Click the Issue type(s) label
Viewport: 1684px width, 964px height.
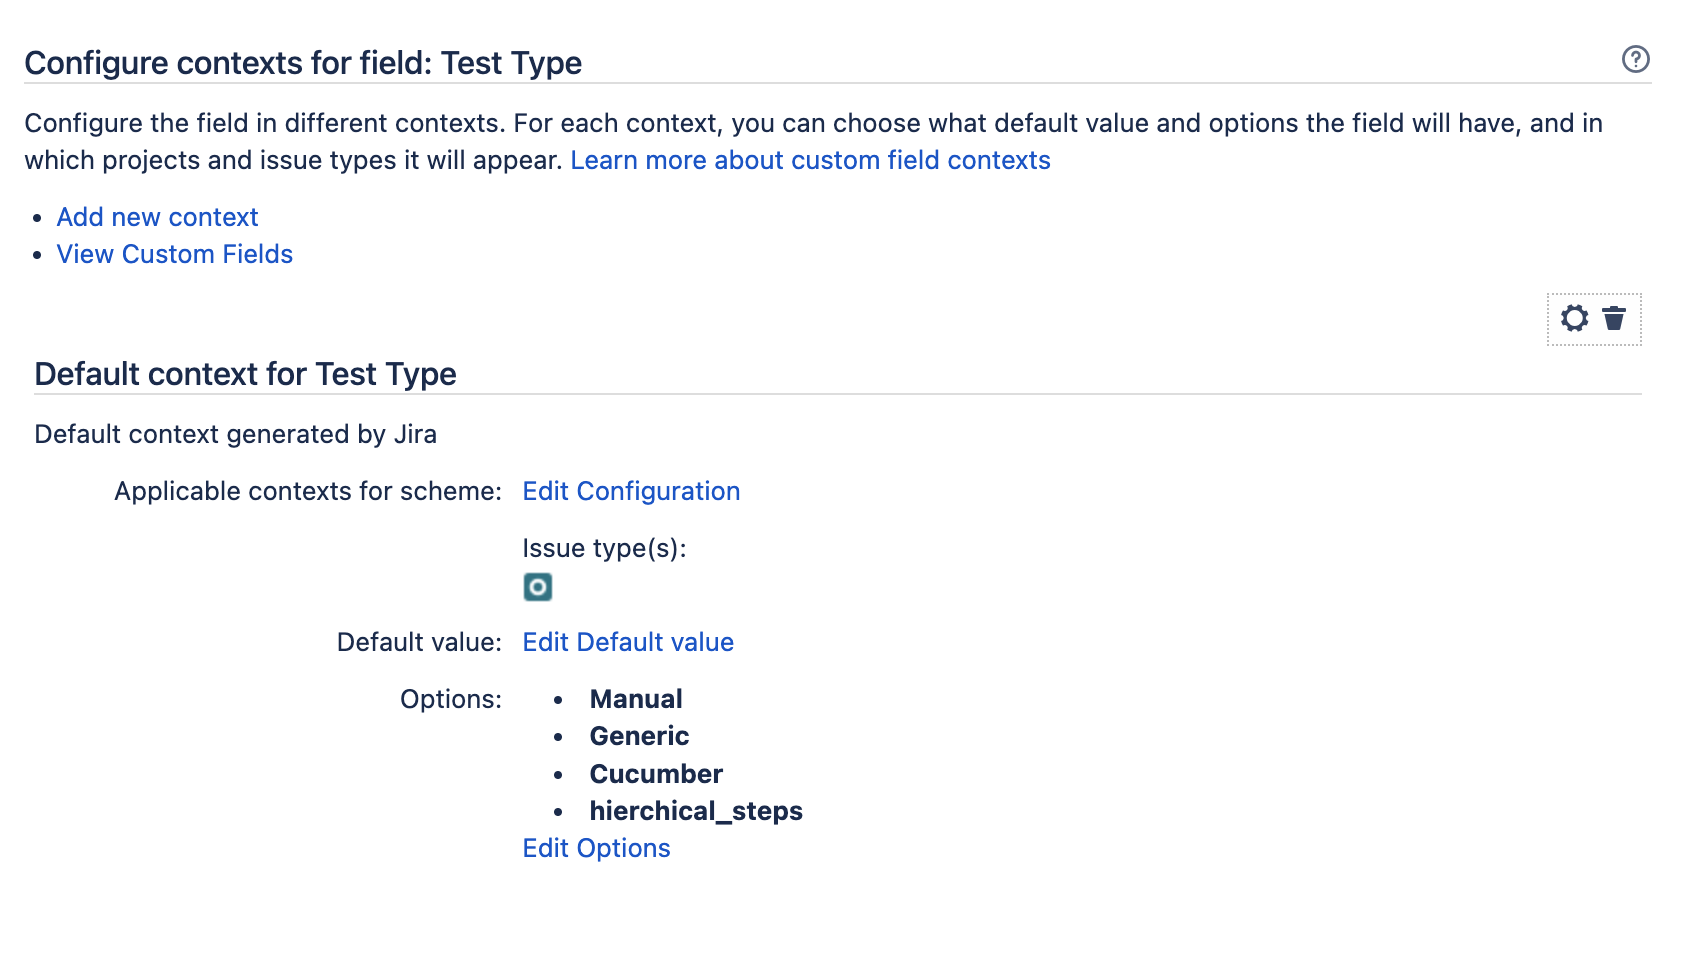[604, 548]
